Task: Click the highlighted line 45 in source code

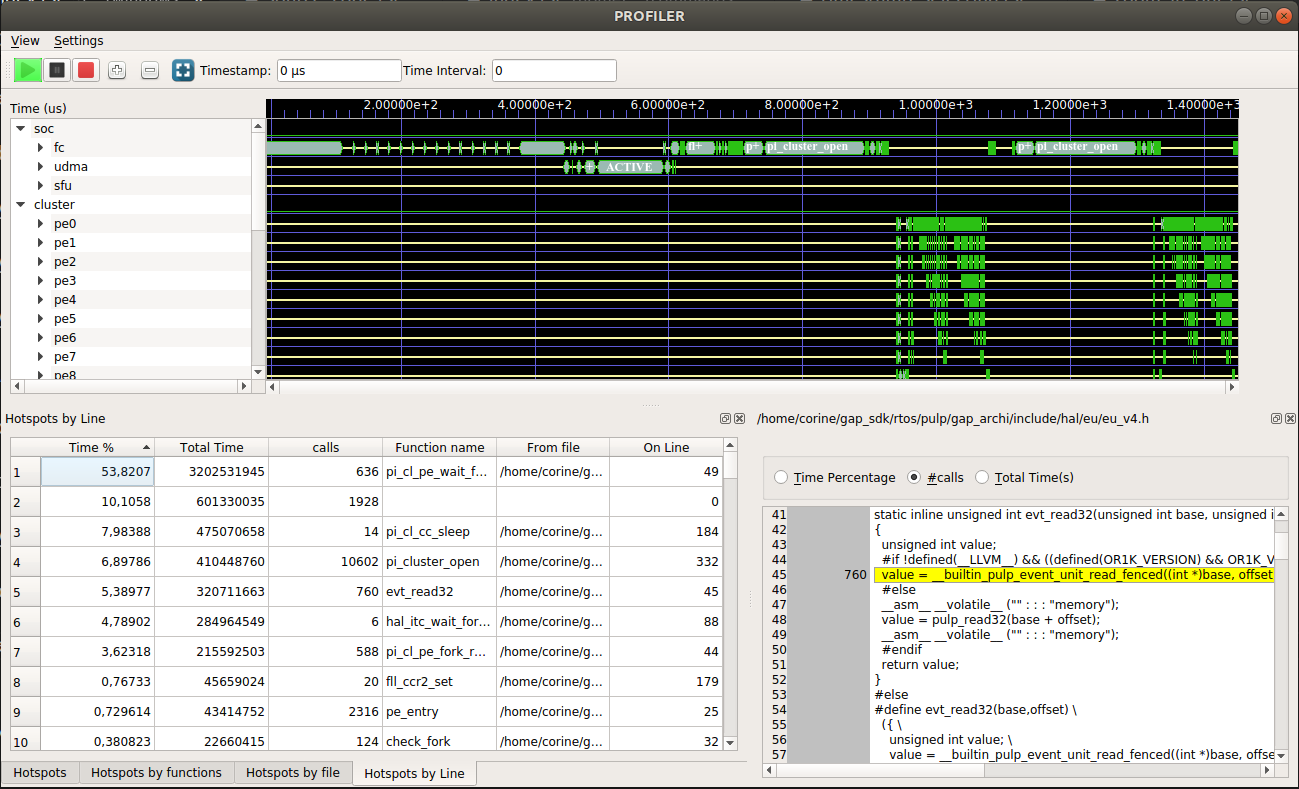Action: [x=1073, y=575]
